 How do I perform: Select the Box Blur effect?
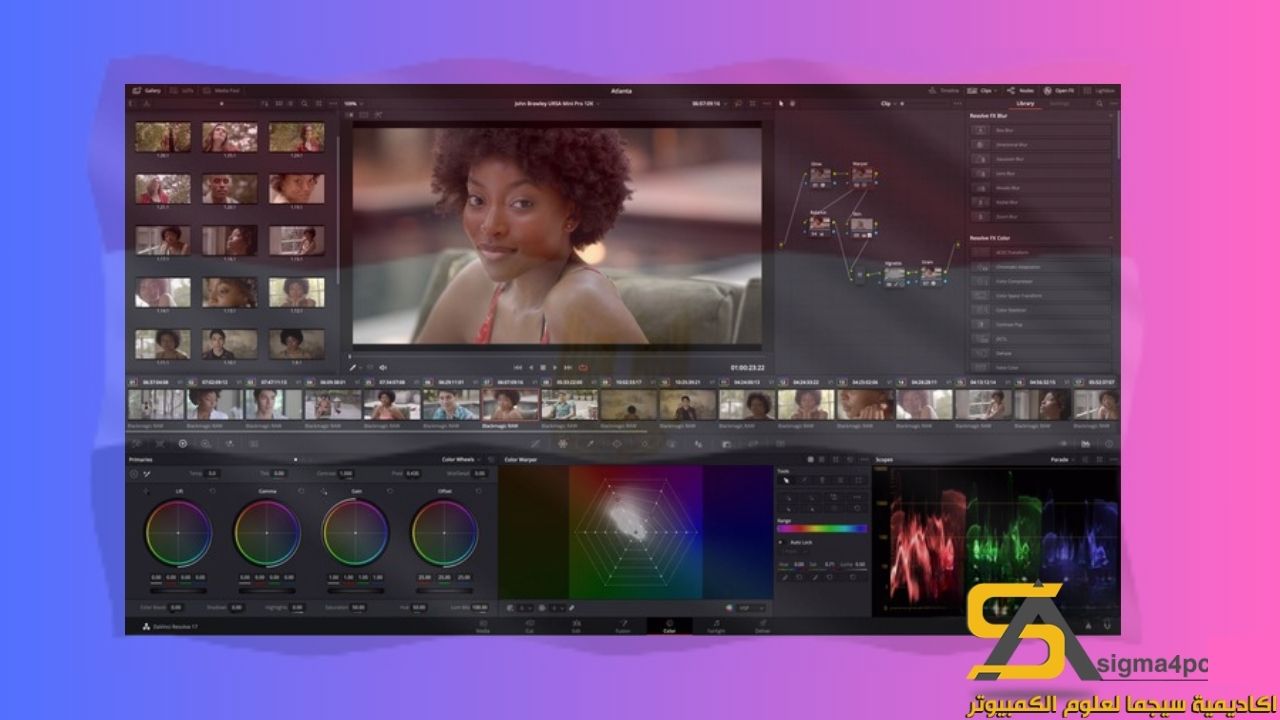1040,130
